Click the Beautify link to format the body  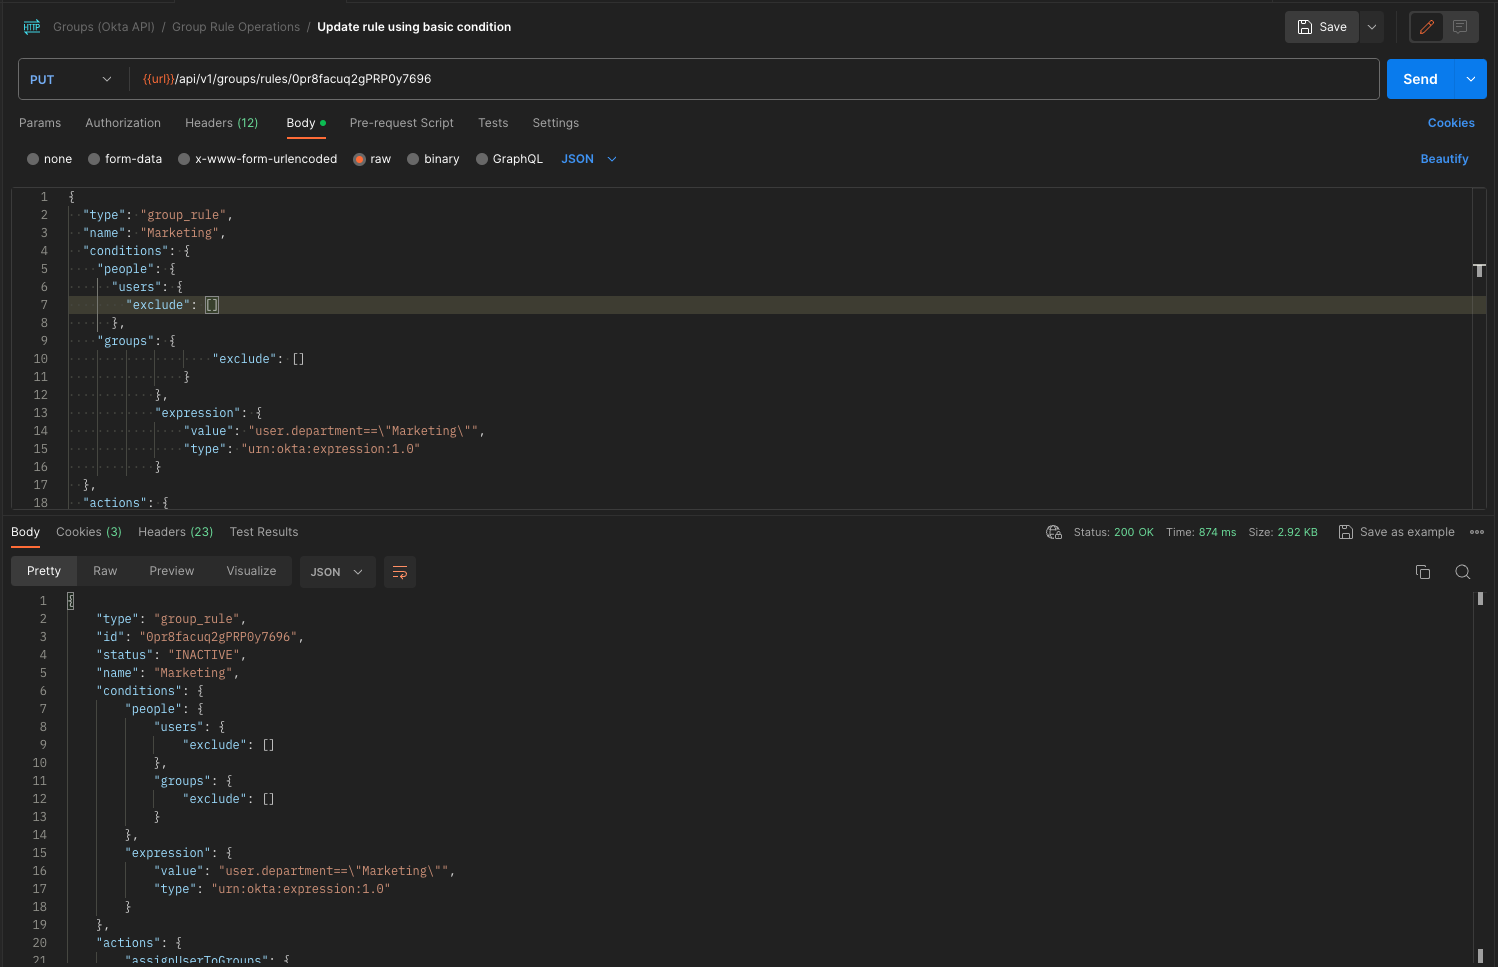pyautogui.click(x=1444, y=158)
